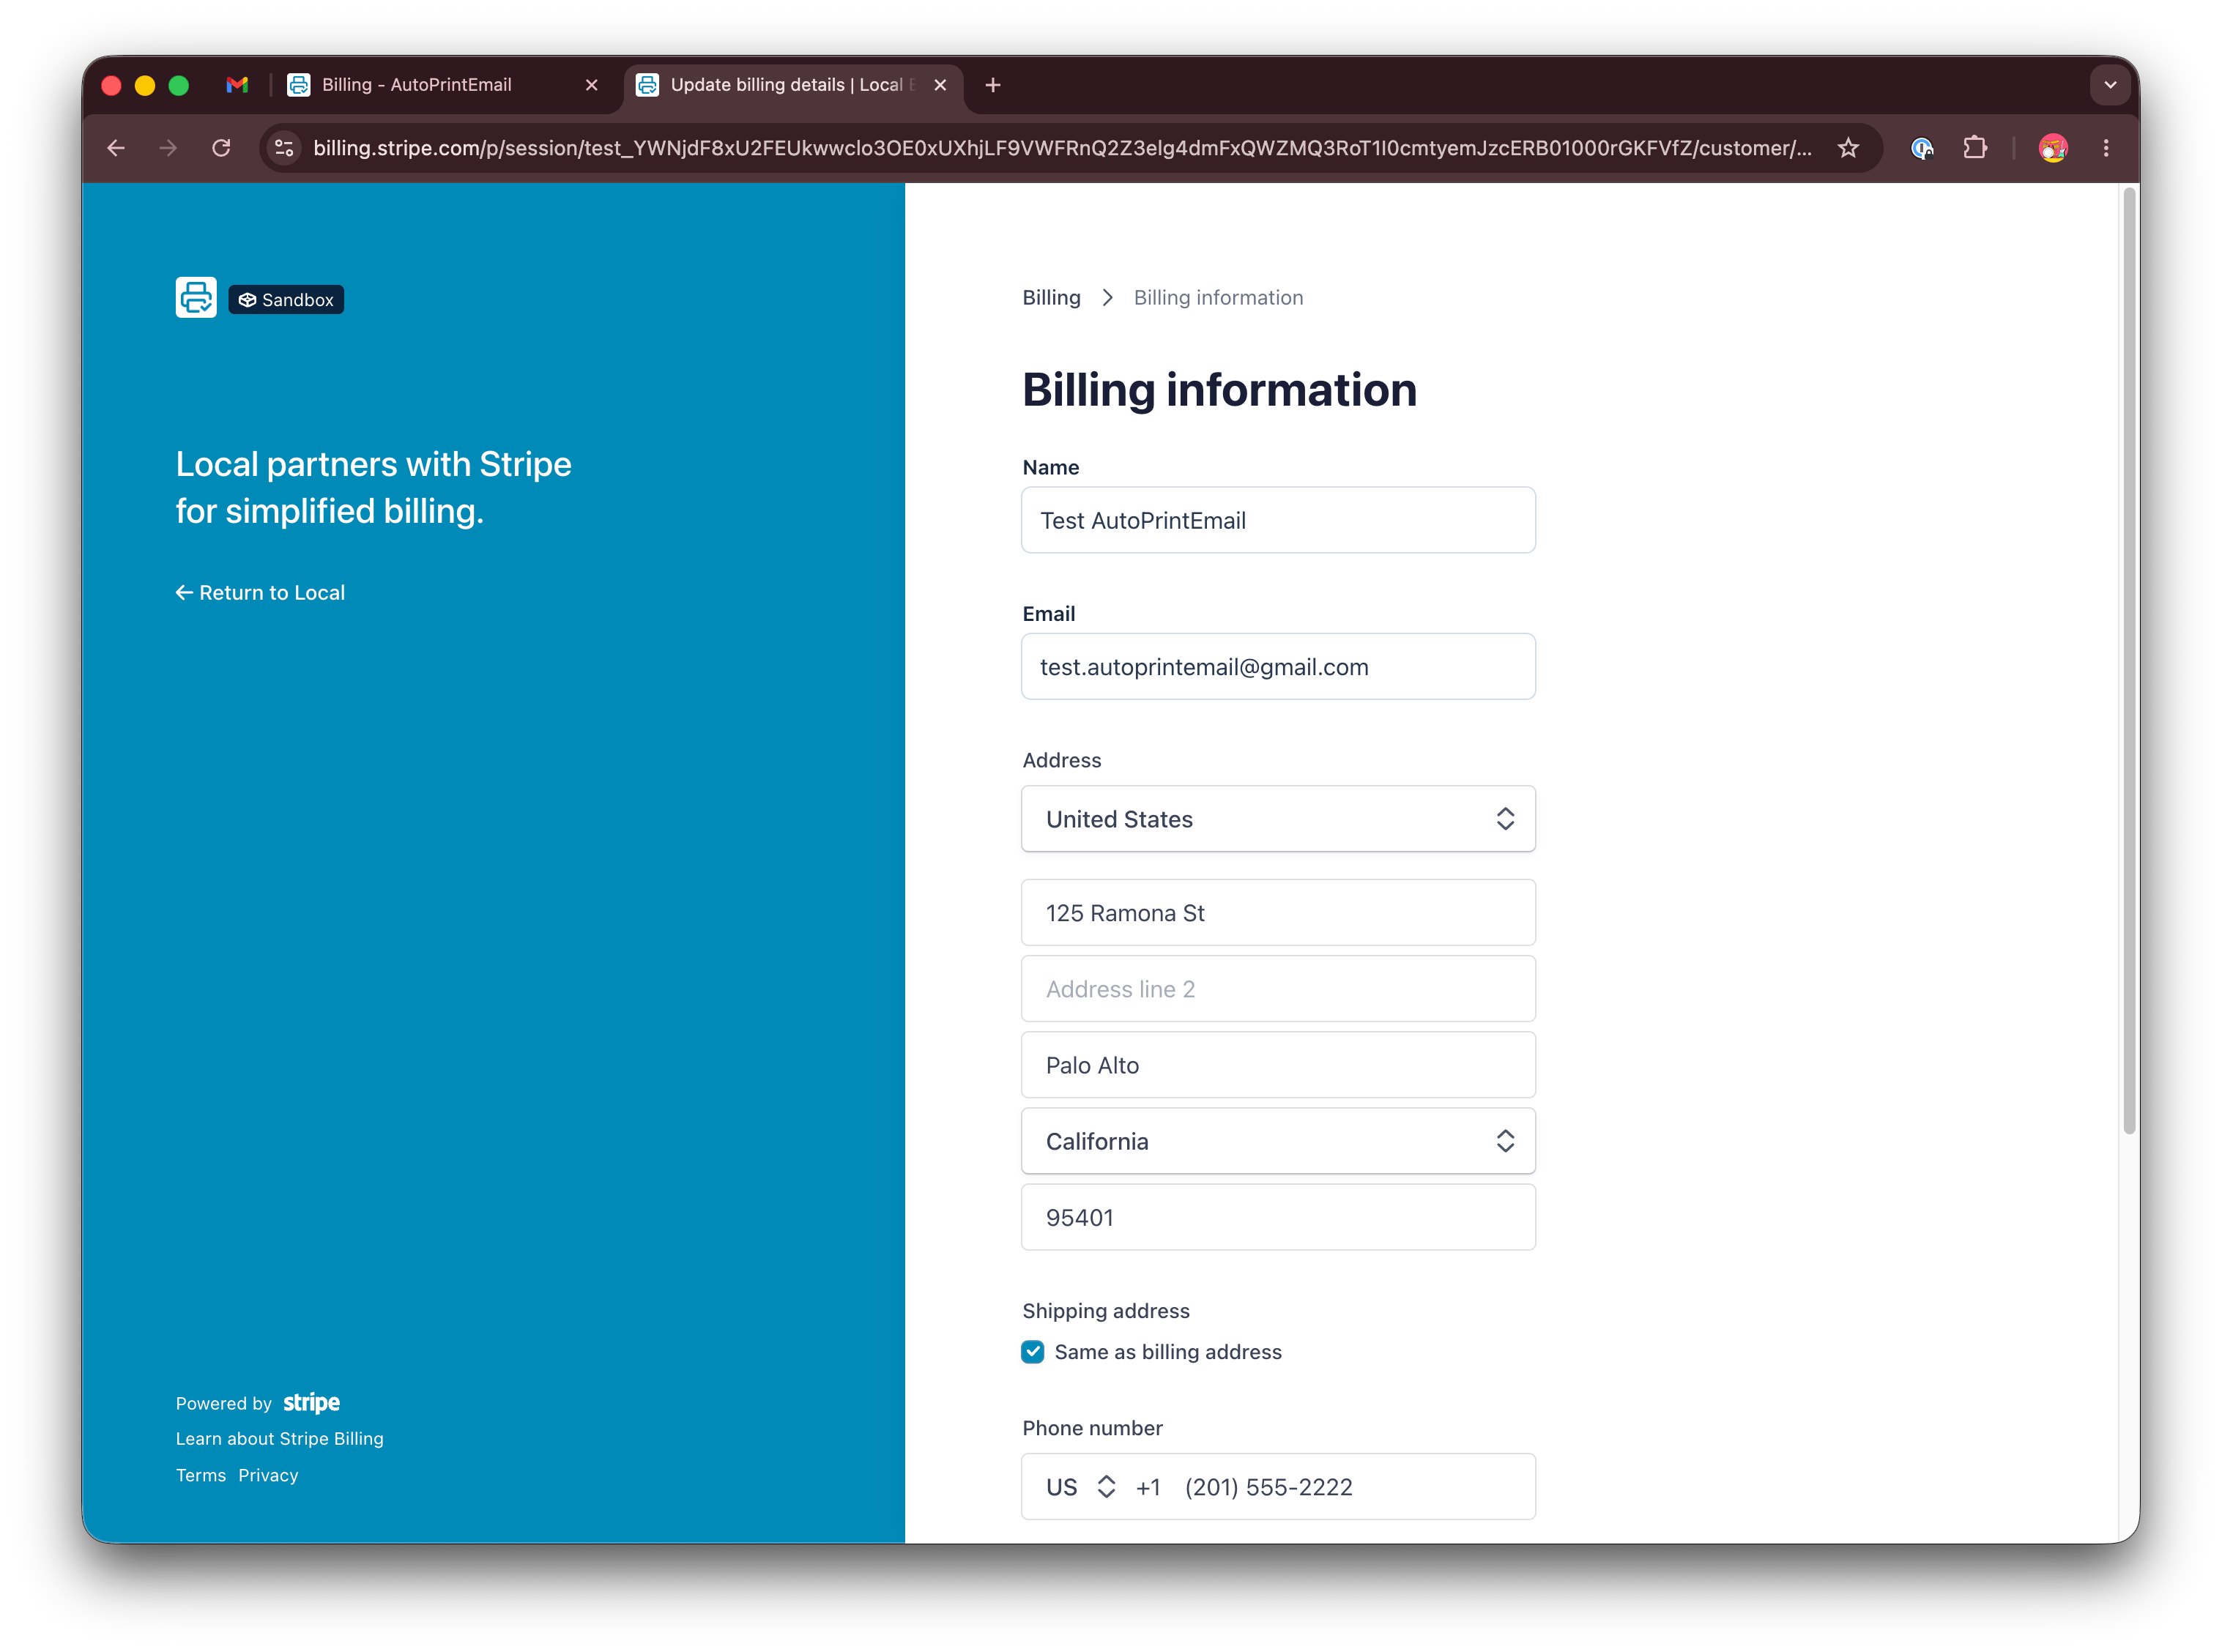
Task: Click the Palo Alto city field
Action: (x=1278, y=1065)
